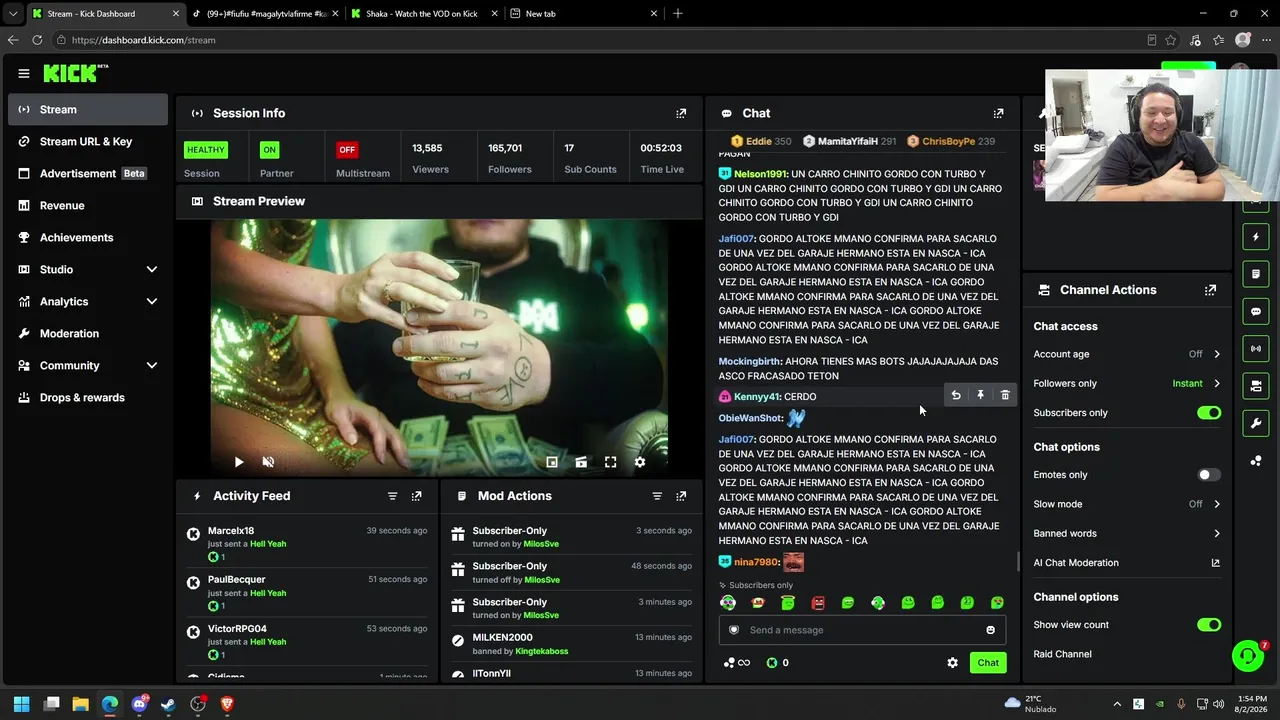The width and height of the screenshot is (1280, 720).
Task: Open Steam from the taskbar
Action: 168,704
